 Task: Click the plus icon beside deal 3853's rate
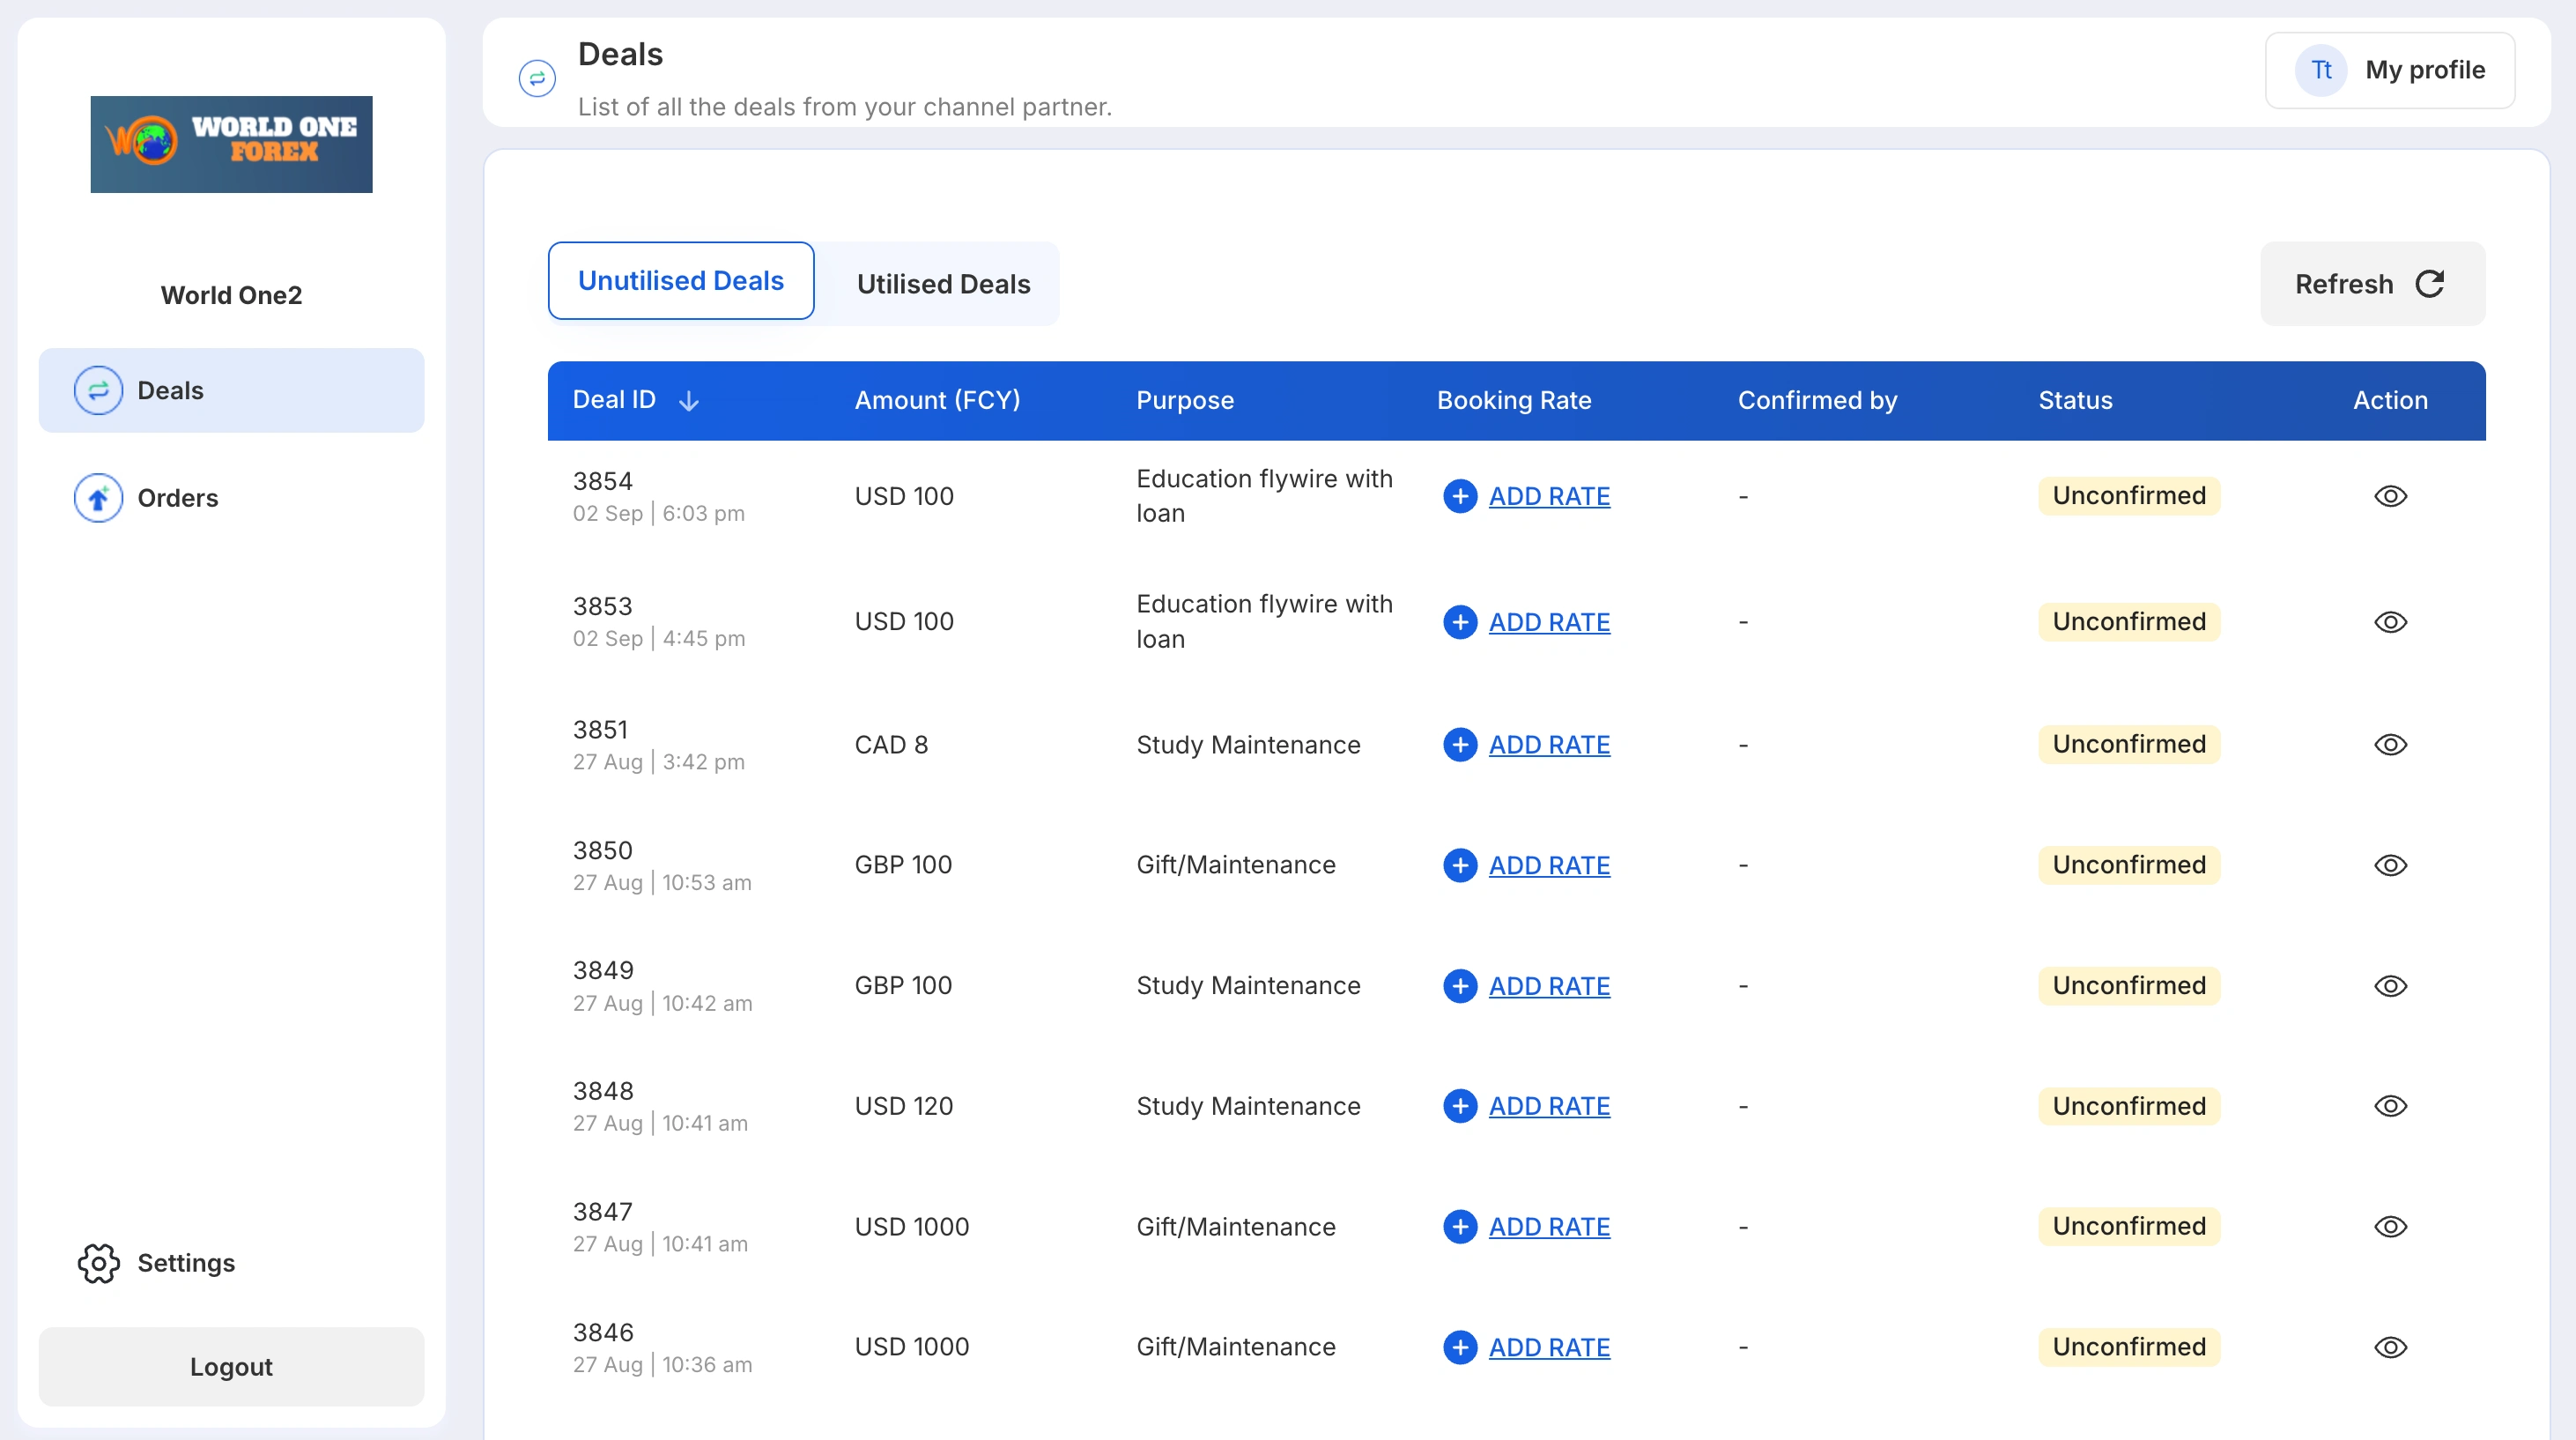[1460, 622]
